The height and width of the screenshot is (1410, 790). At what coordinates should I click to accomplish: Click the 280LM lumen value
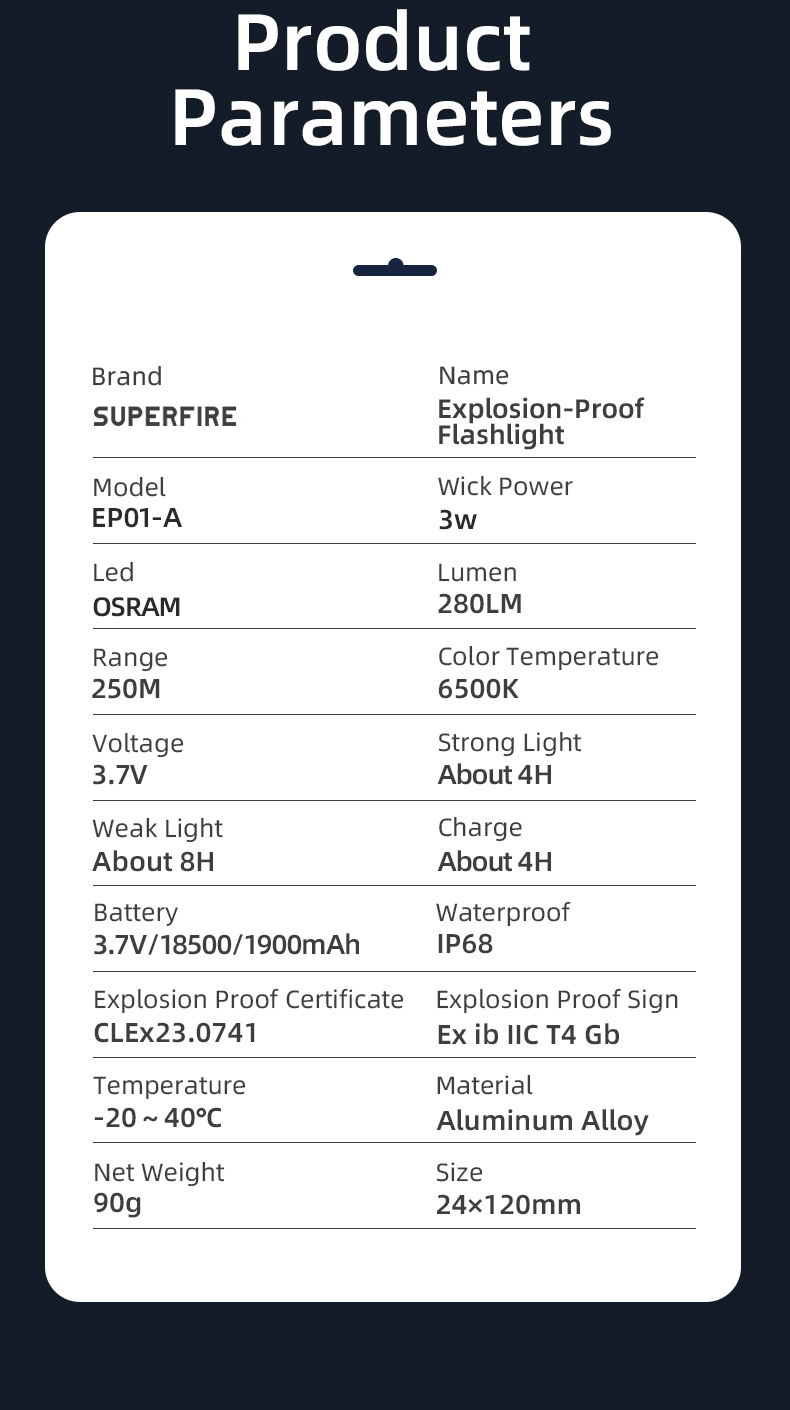(x=480, y=604)
